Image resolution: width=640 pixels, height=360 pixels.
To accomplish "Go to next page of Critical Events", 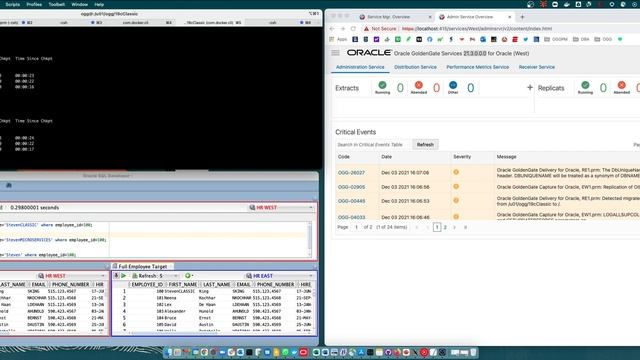I will click(x=454, y=227).
